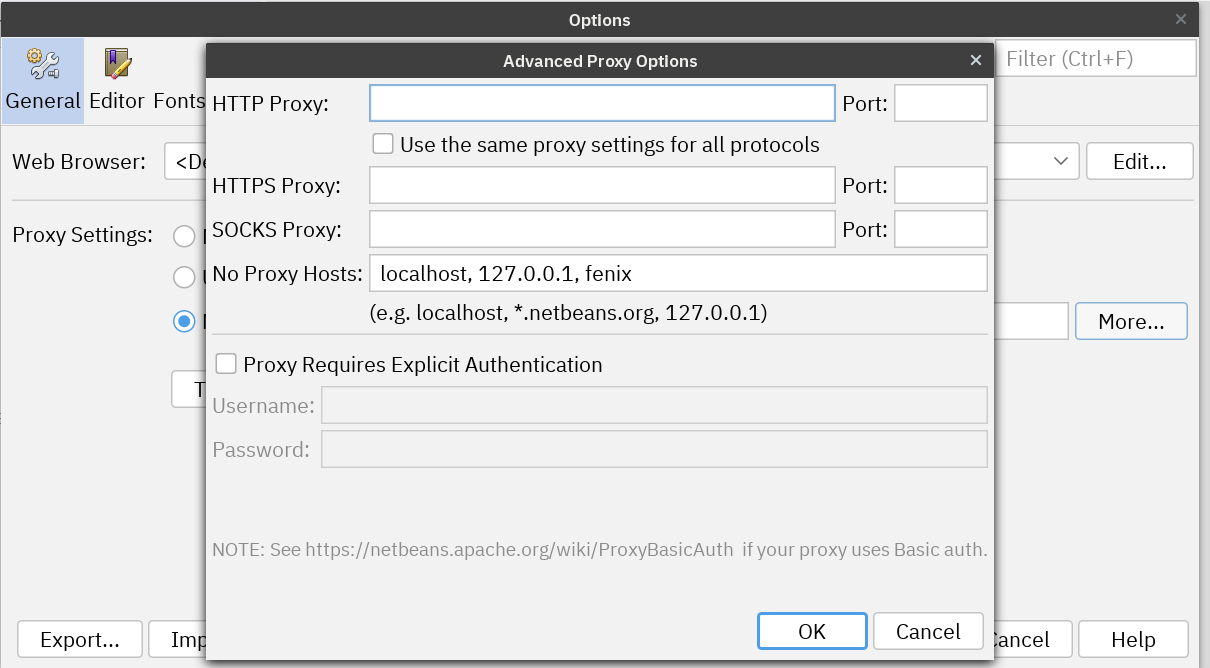Click the More... proxy button
This screenshot has height=668, width=1210.
1131,321
